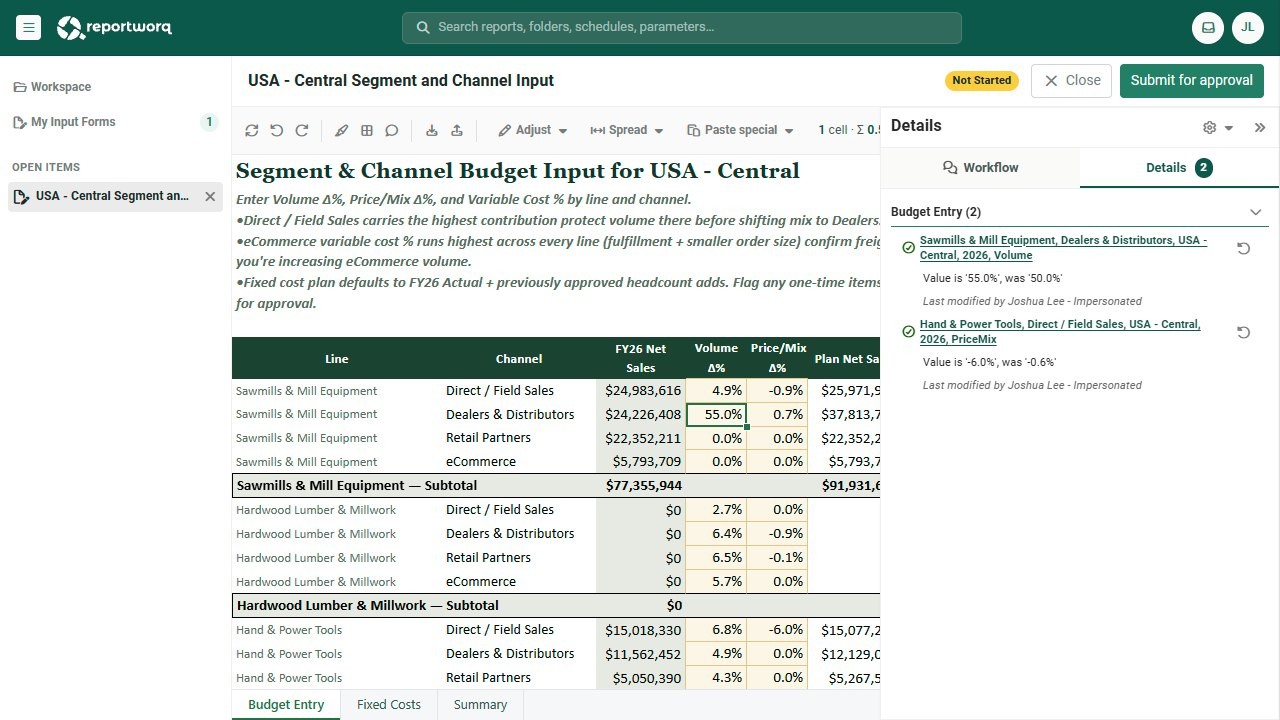Select Sawmills Direct / Field Sales 4.9% Volume cell
Screen dimensions: 1280x720
click(x=716, y=391)
